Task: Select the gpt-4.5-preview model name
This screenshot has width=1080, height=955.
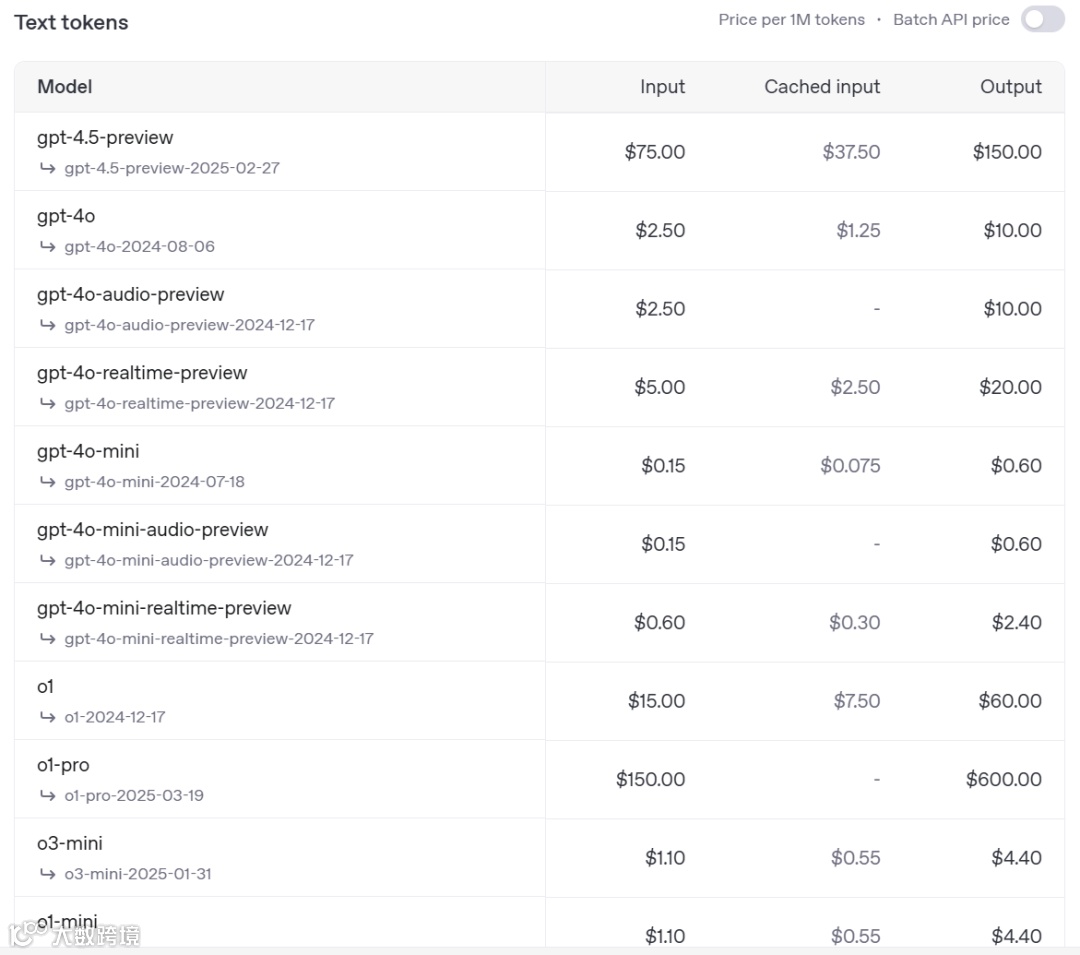Action: 105,138
